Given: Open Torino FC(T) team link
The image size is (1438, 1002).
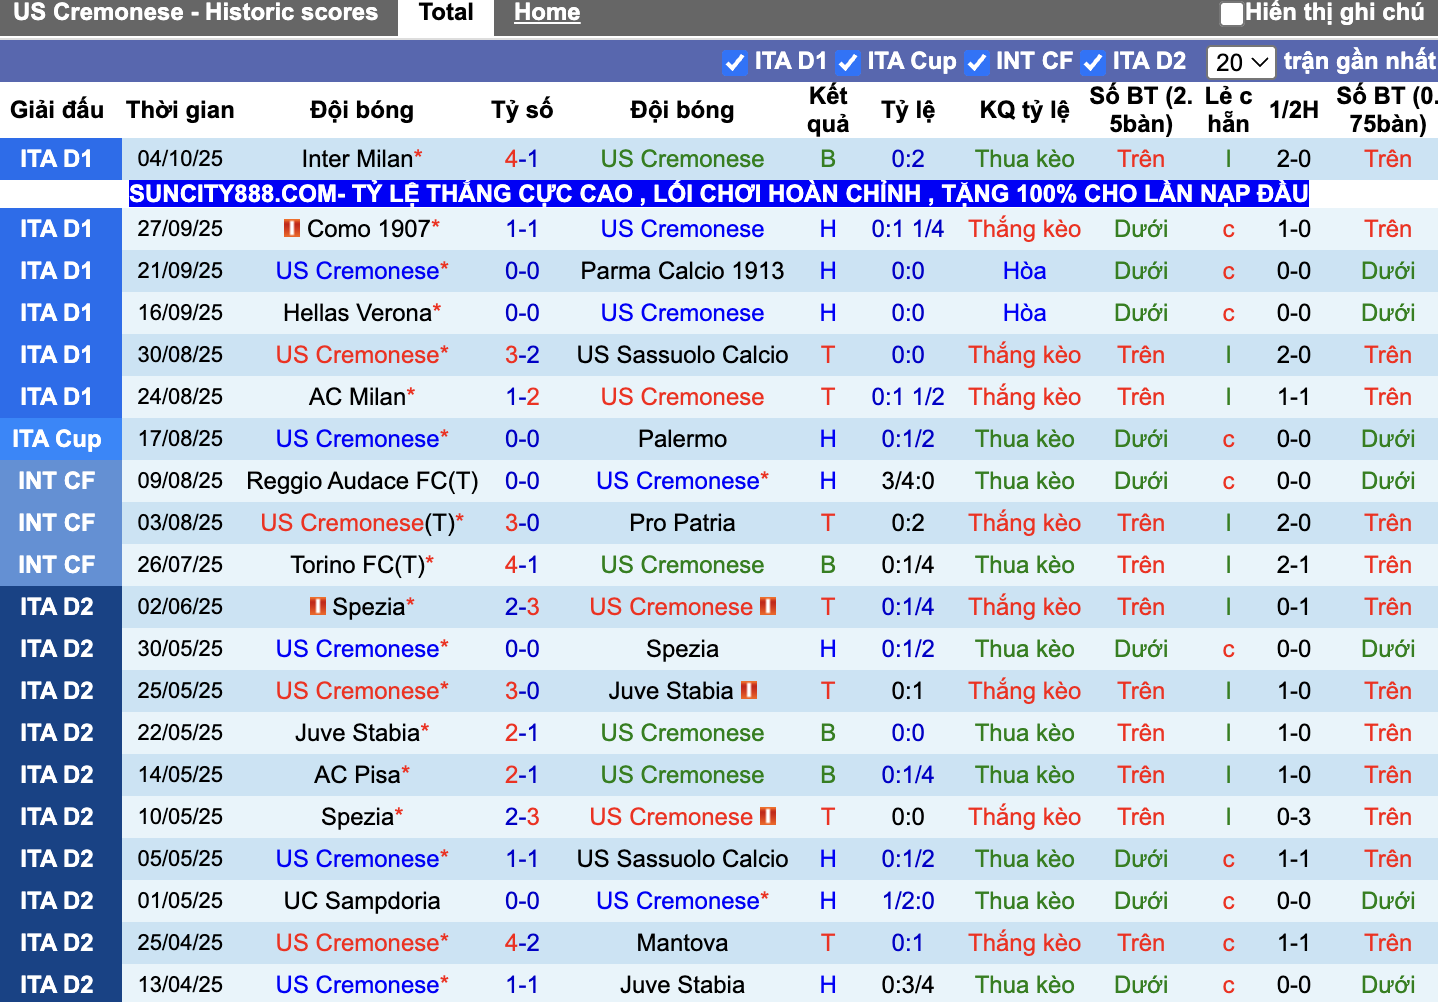Looking at the screenshot, I should click(358, 565).
